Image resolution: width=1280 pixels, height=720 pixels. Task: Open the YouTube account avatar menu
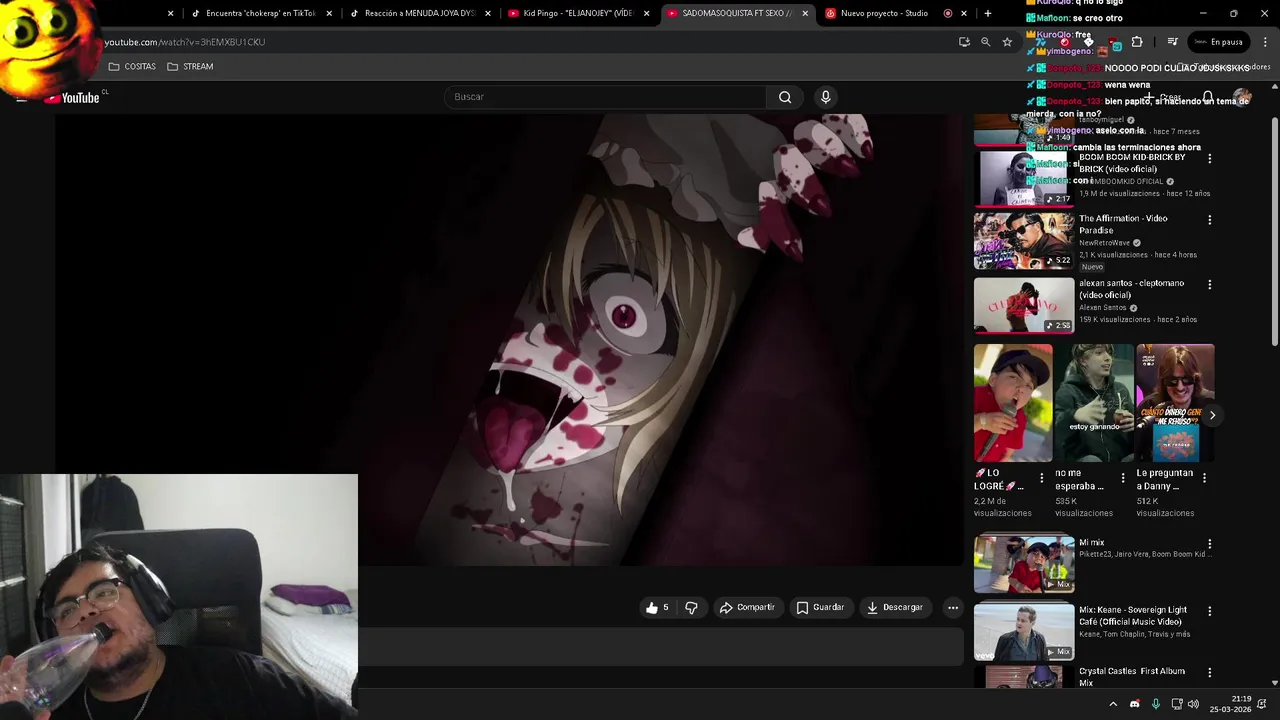pos(1242,97)
